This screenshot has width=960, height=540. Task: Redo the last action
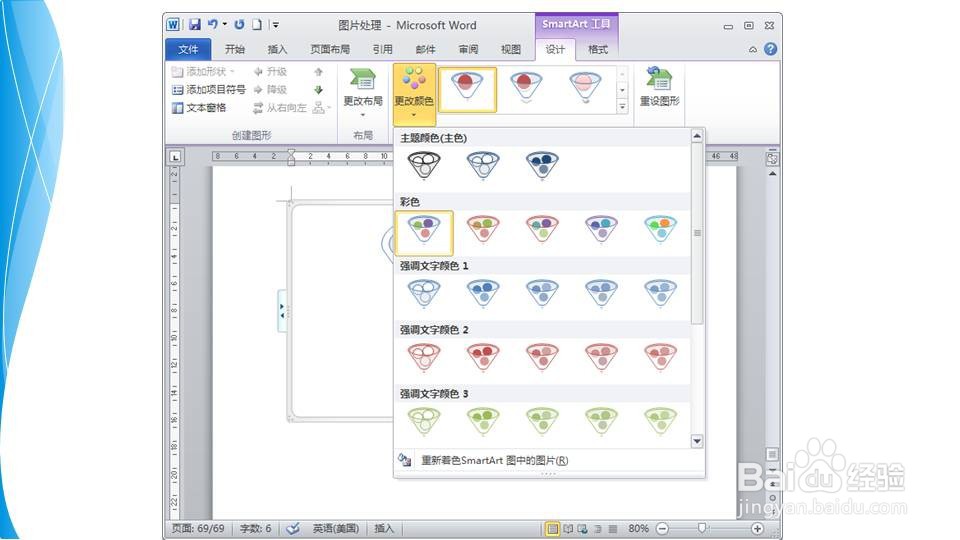239,24
